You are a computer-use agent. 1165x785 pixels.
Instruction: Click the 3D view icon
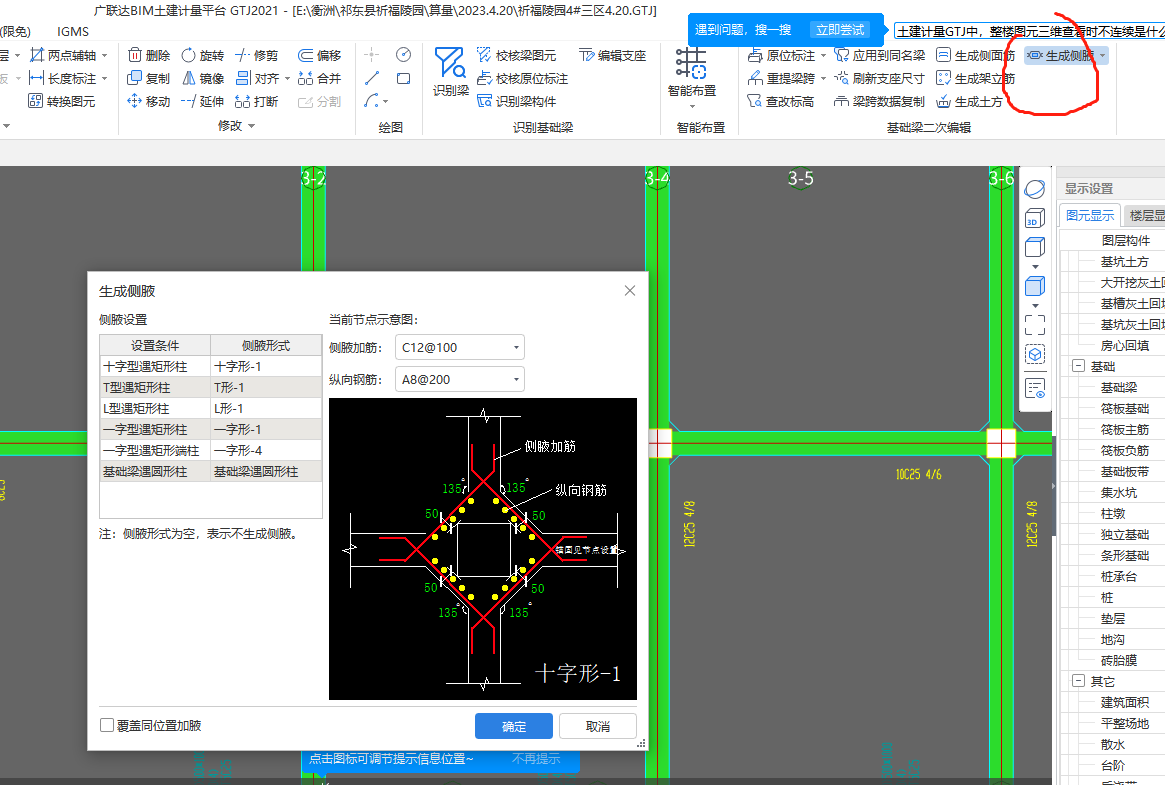click(x=1035, y=218)
